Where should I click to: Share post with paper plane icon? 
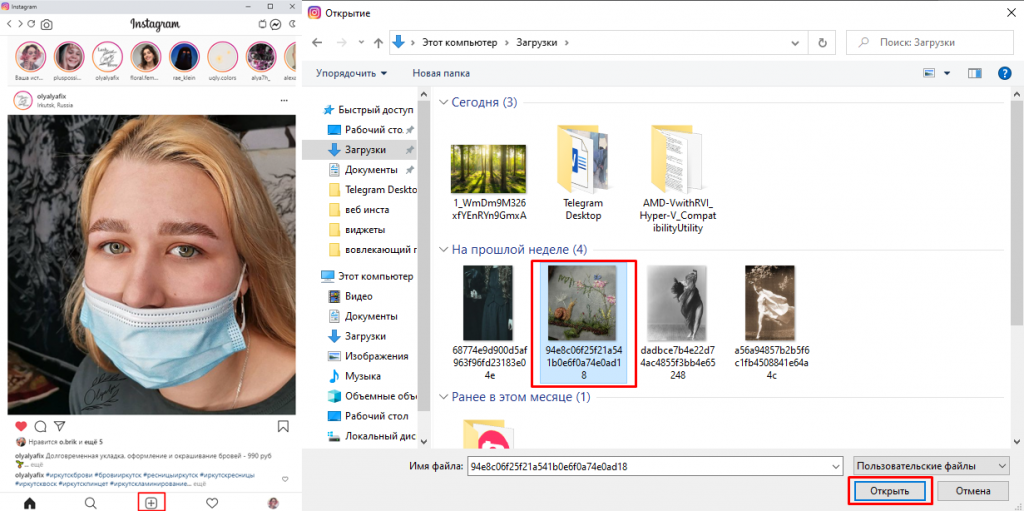(59, 426)
